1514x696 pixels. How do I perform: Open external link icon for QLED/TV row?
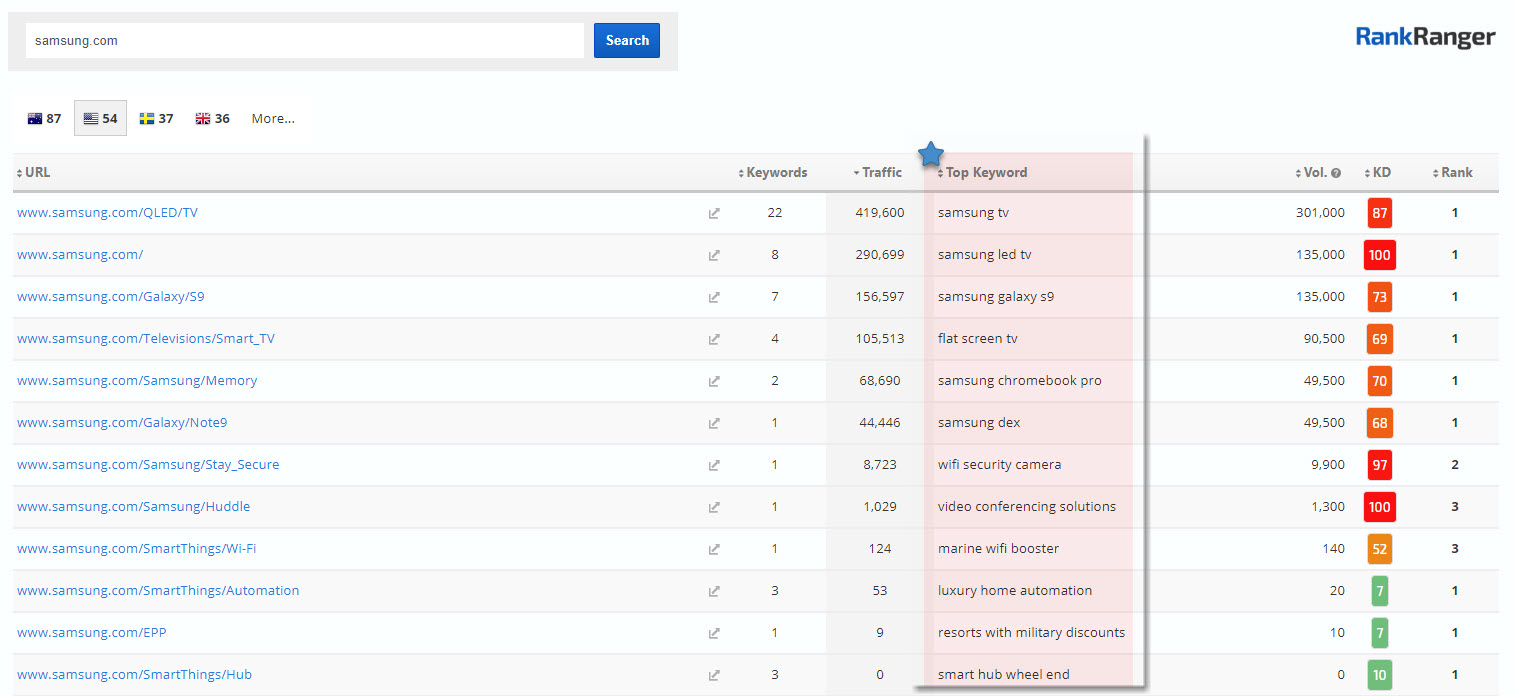(x=714, y=213)
